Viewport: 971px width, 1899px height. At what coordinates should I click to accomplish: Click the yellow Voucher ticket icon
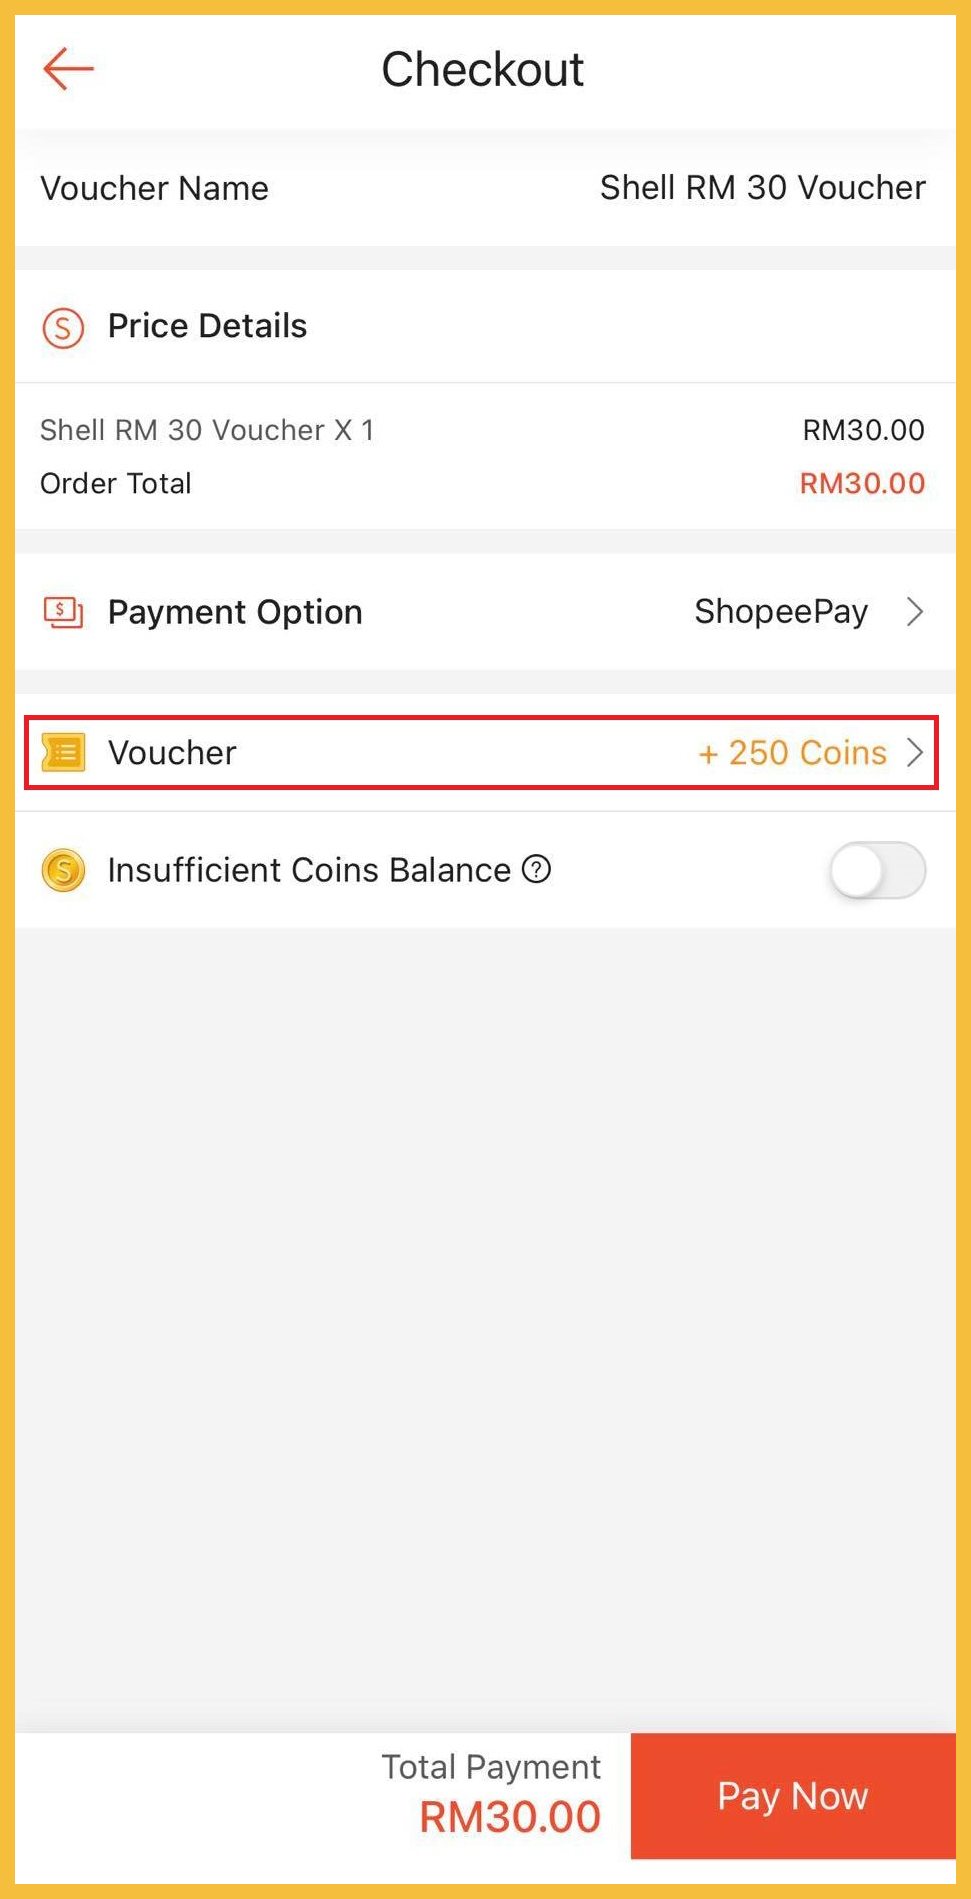(64, 752)
